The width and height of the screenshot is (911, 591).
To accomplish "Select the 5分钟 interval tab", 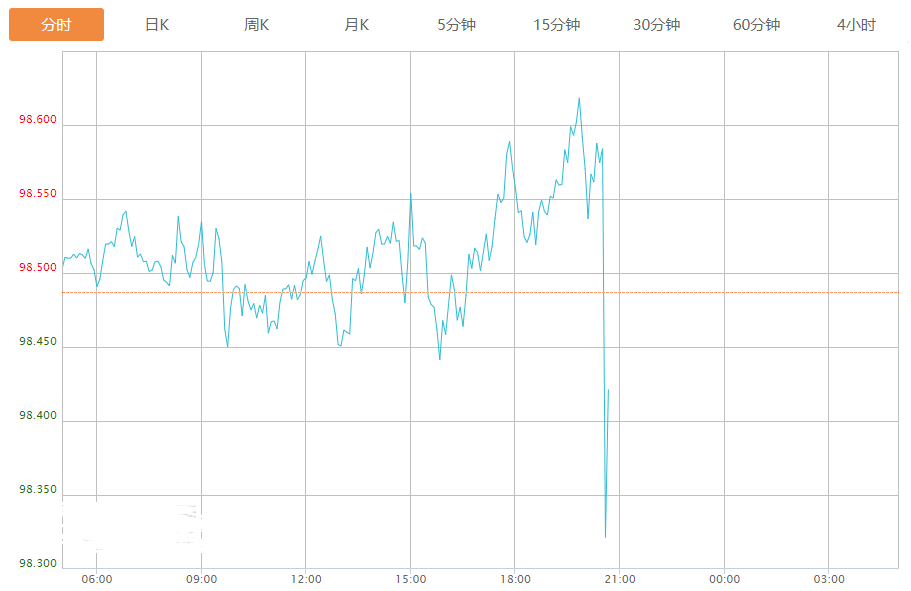I will (x=457, y=25).
